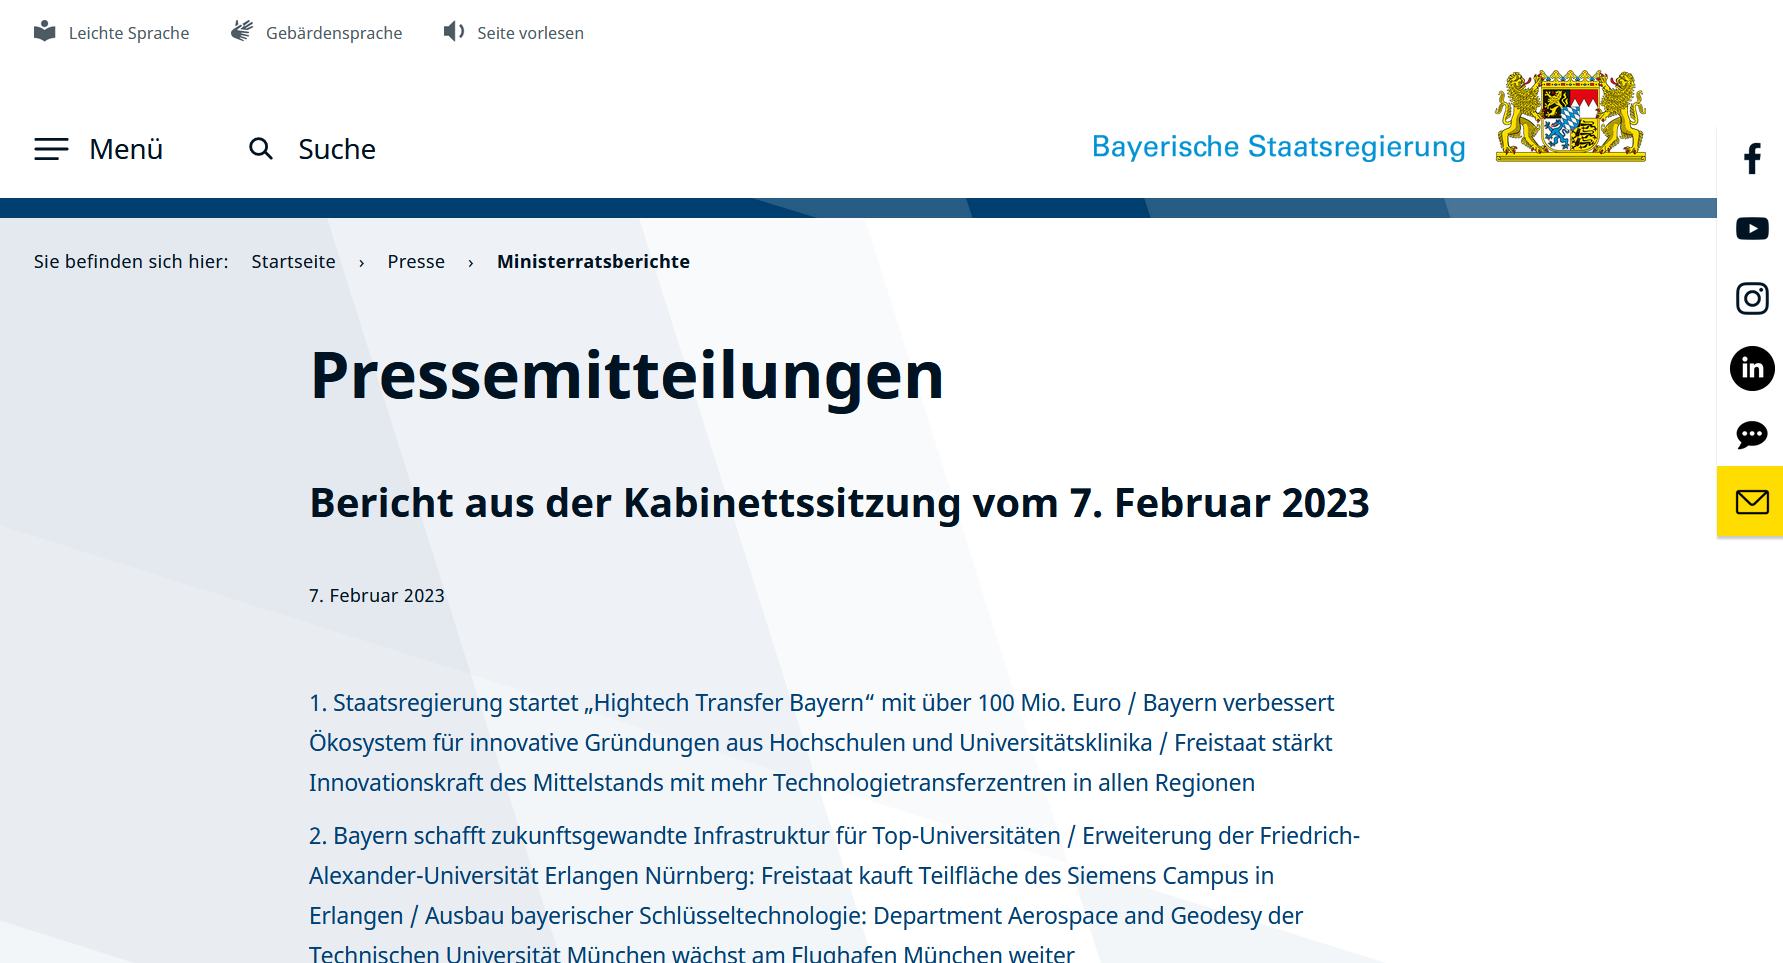Viewport: 1783px width, 963px height.
Task: Click the Kabinettssitzung press release heading
Action: point(839,503)
